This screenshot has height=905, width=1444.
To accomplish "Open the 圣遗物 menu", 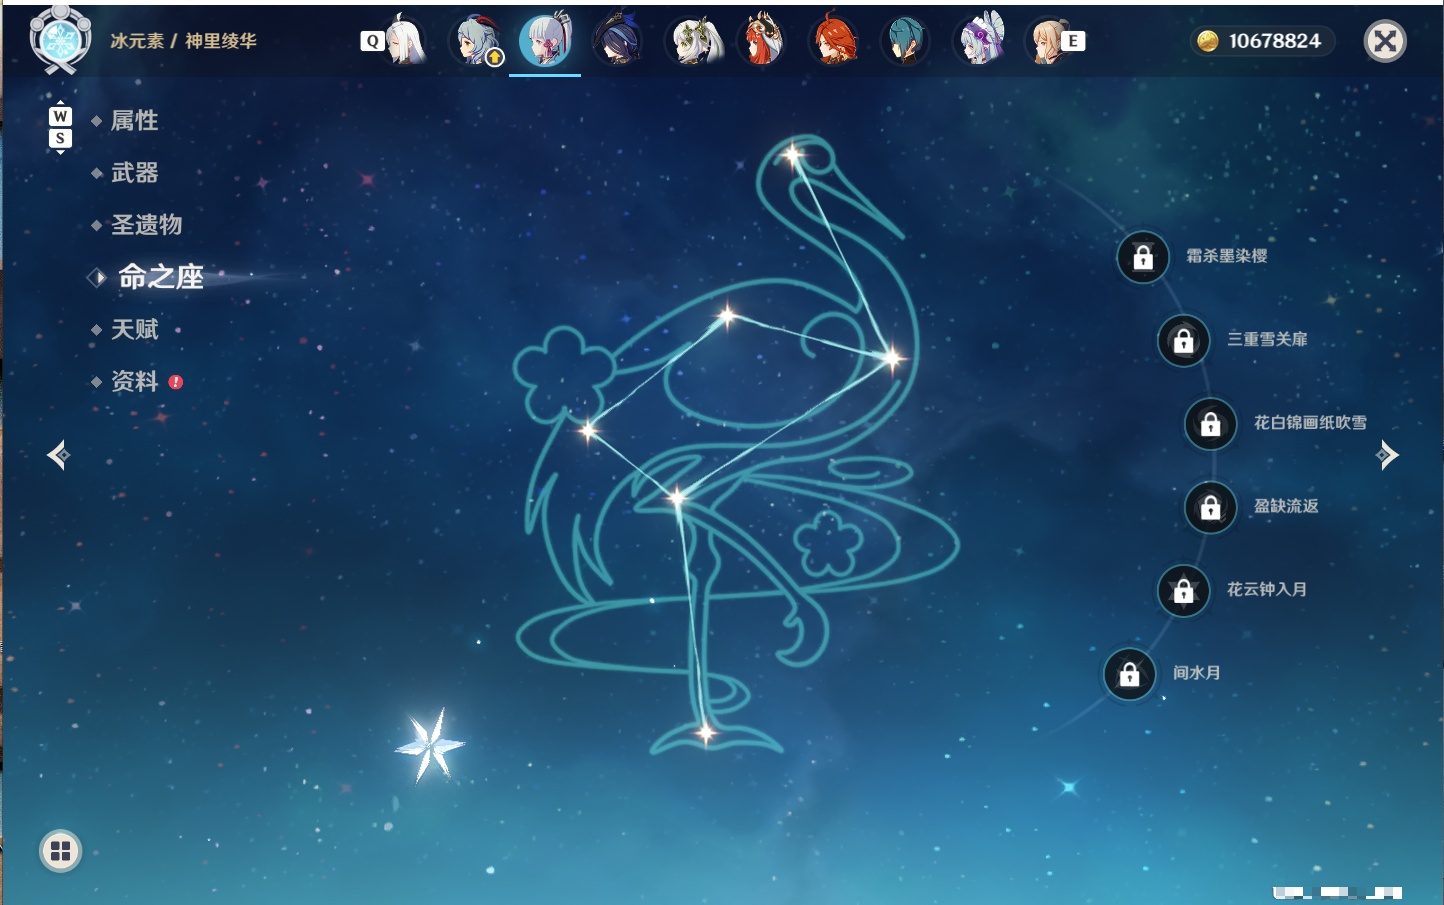I will (146, 225).
